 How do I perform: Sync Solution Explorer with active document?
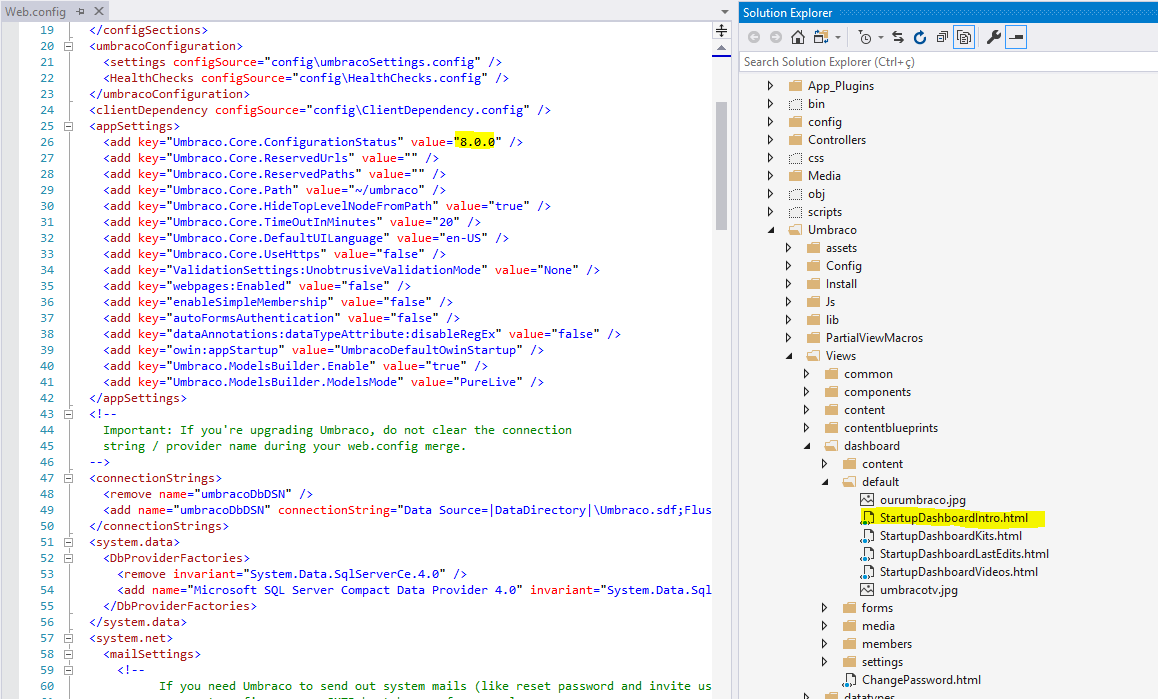pos(898,37)
